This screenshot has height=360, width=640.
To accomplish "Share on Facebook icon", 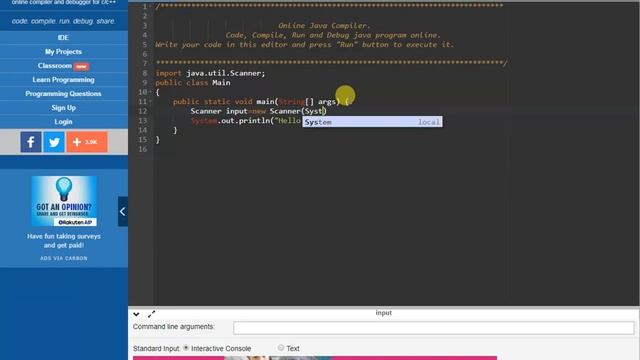I will [x=31, y=142].
